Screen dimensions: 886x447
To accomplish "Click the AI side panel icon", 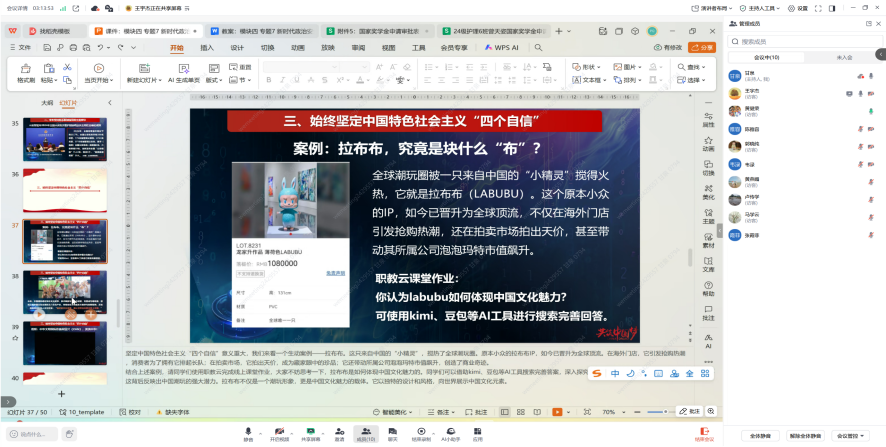I will pyautogui.click(x=708, y=341).
